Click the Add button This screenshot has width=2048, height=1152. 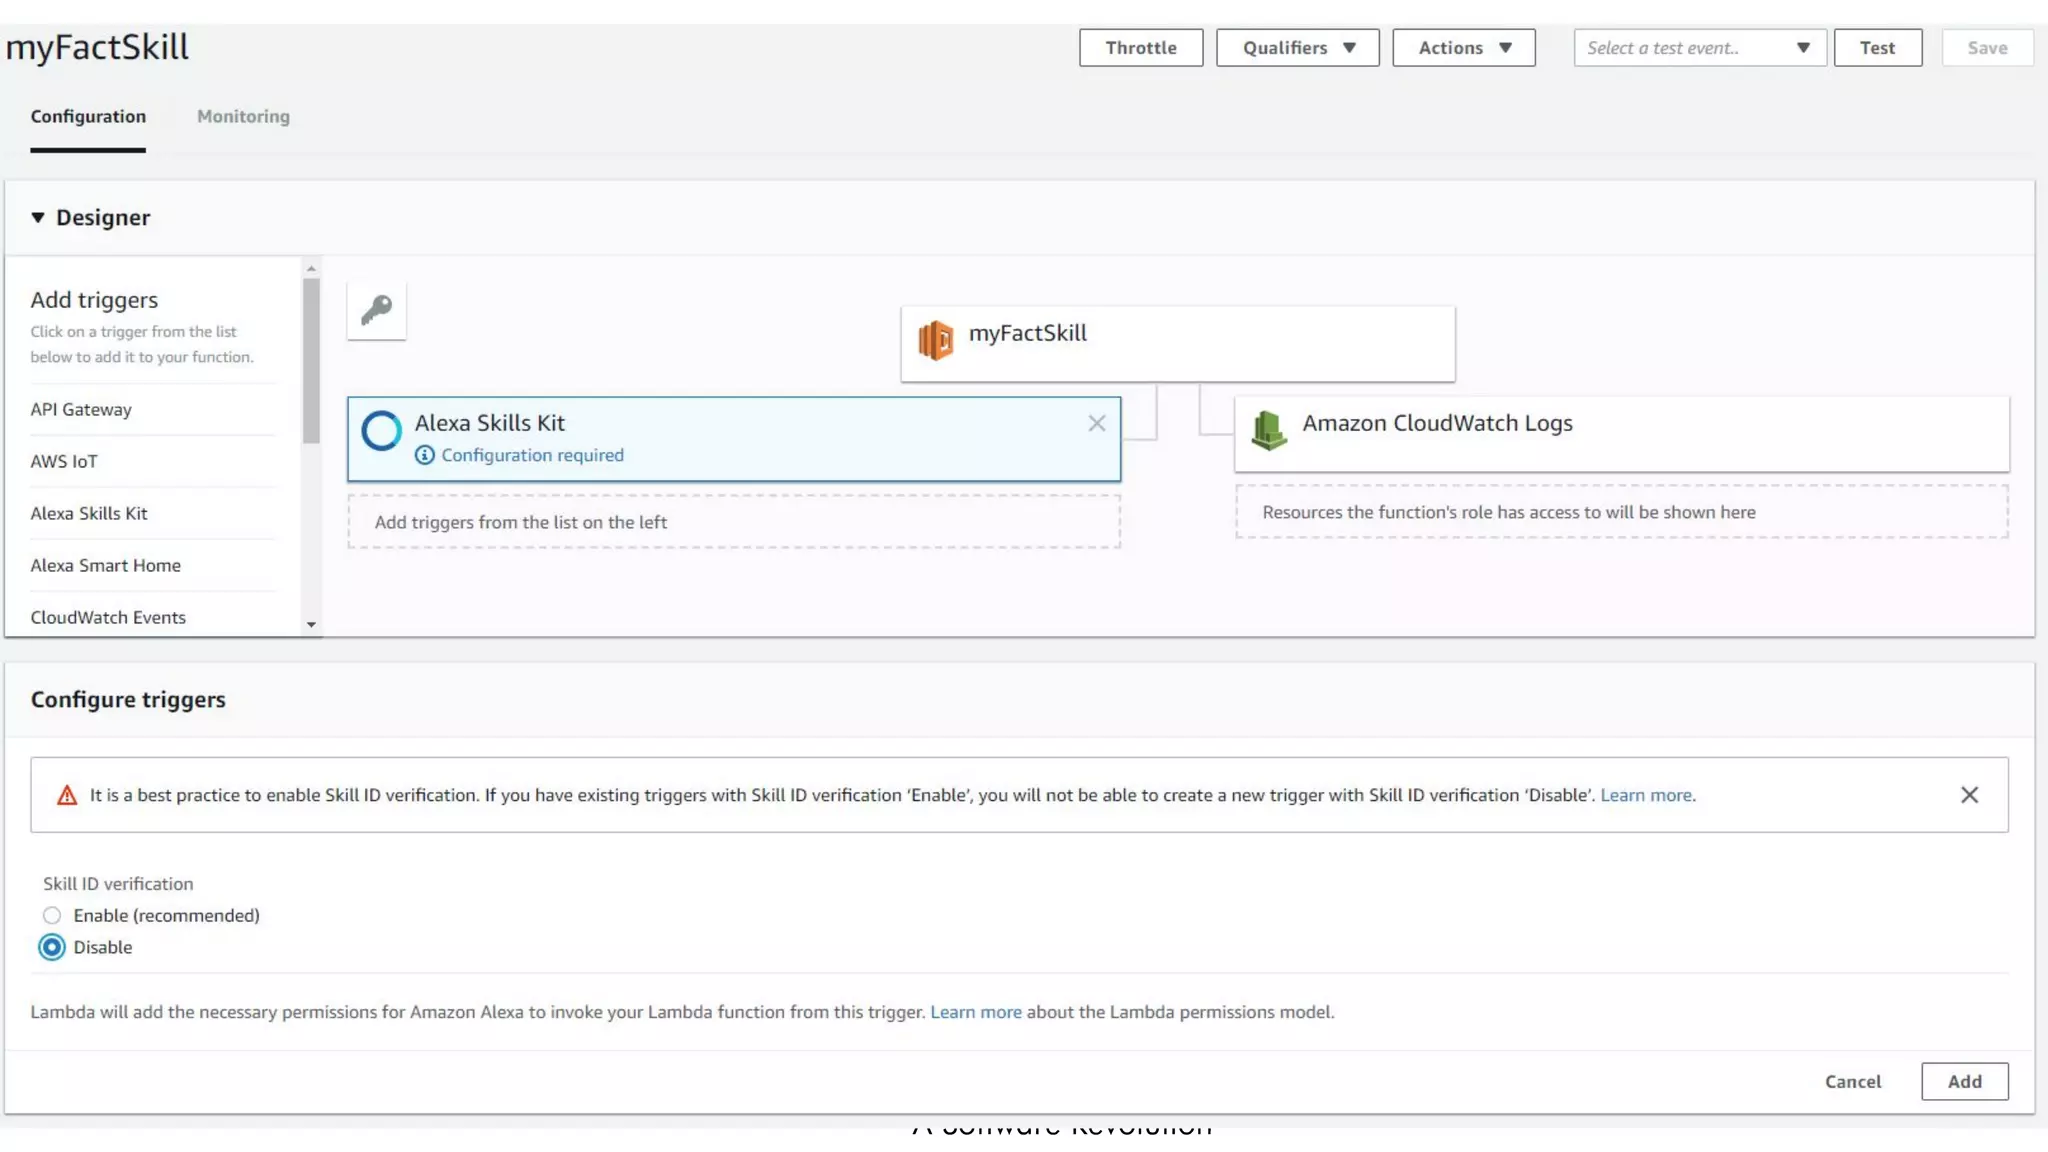tap(1964, 1081)
